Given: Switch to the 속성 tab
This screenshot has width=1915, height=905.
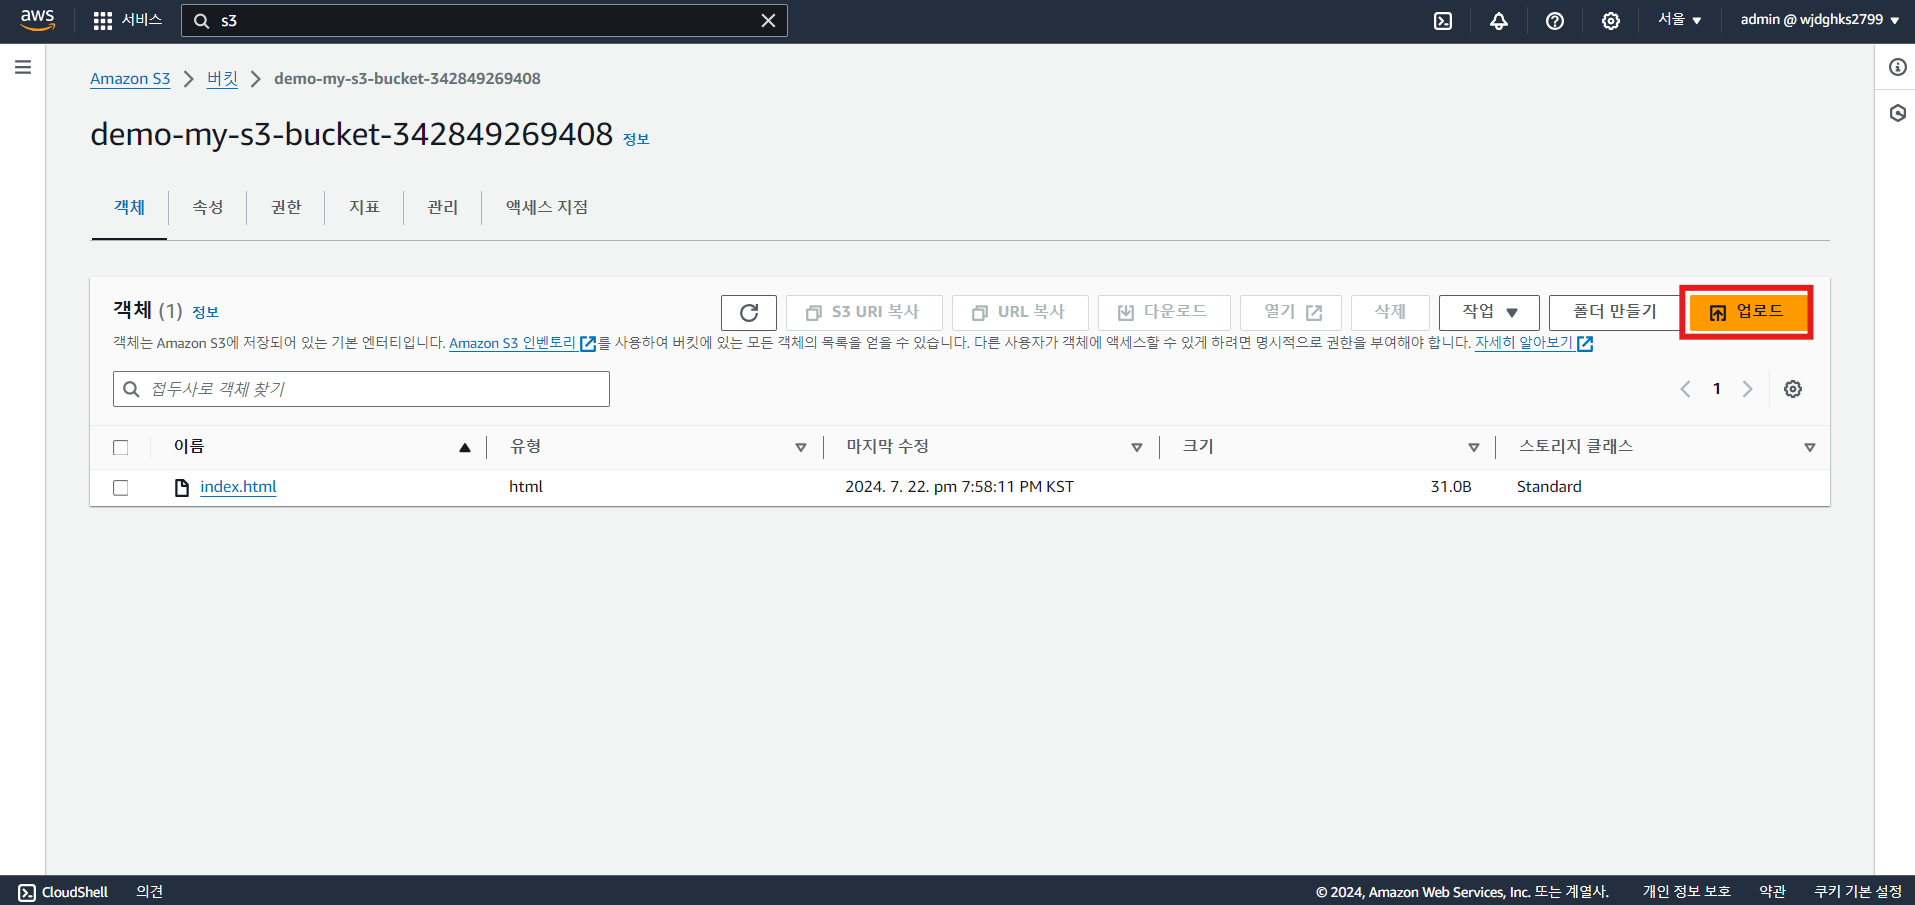Looking at the screenshot, I should (207, 207).
